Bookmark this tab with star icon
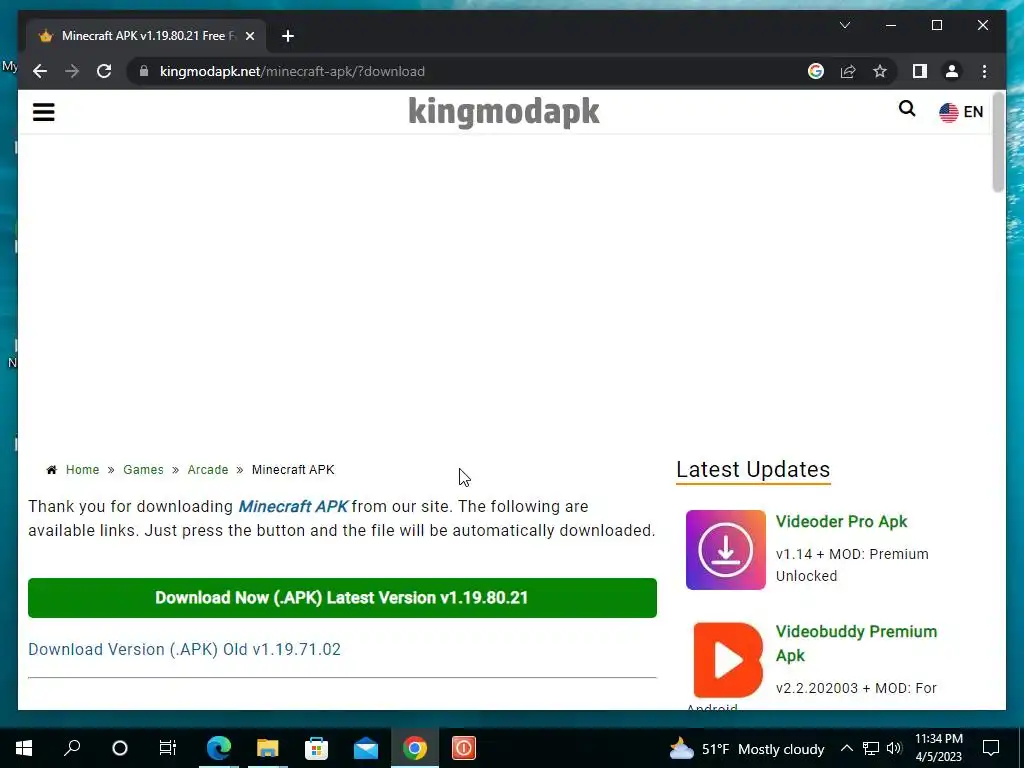The height and width of the screenshot is (768, 1024). point(880,71)
